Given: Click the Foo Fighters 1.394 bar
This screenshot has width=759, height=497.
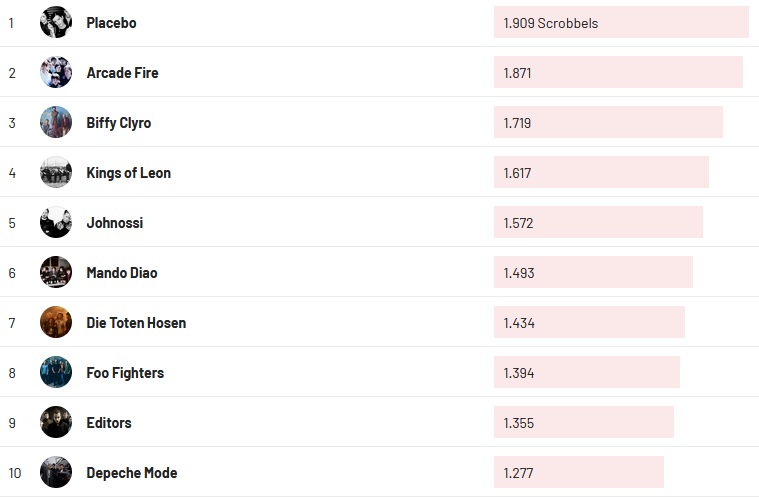Looking at the screenshot, I should tap(586, 373).
